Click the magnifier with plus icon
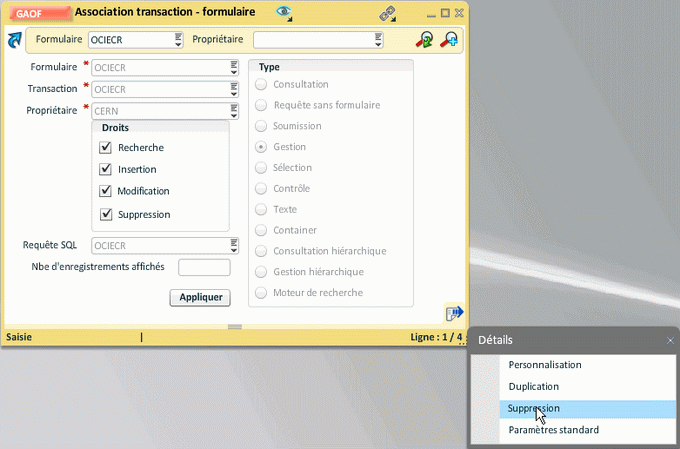 coord(449,40)
